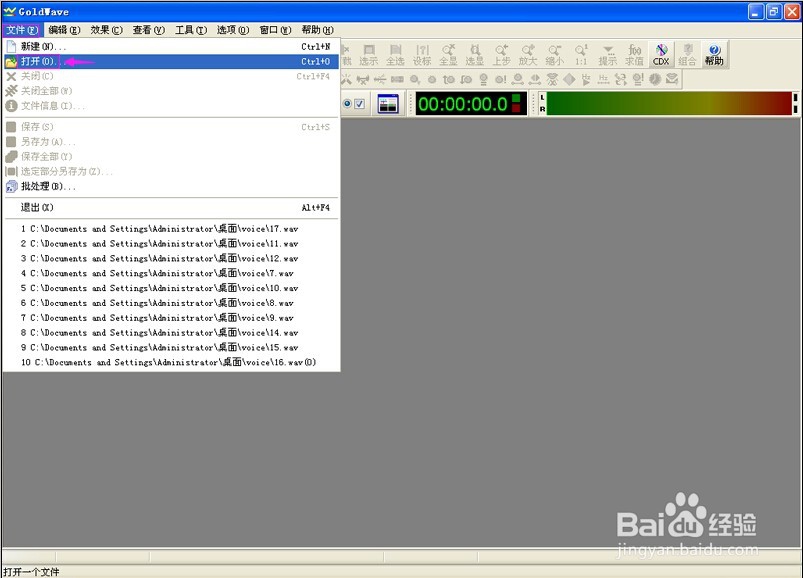Open recent file voice\9.wav

pyautogui.click(x=171, y=318)
